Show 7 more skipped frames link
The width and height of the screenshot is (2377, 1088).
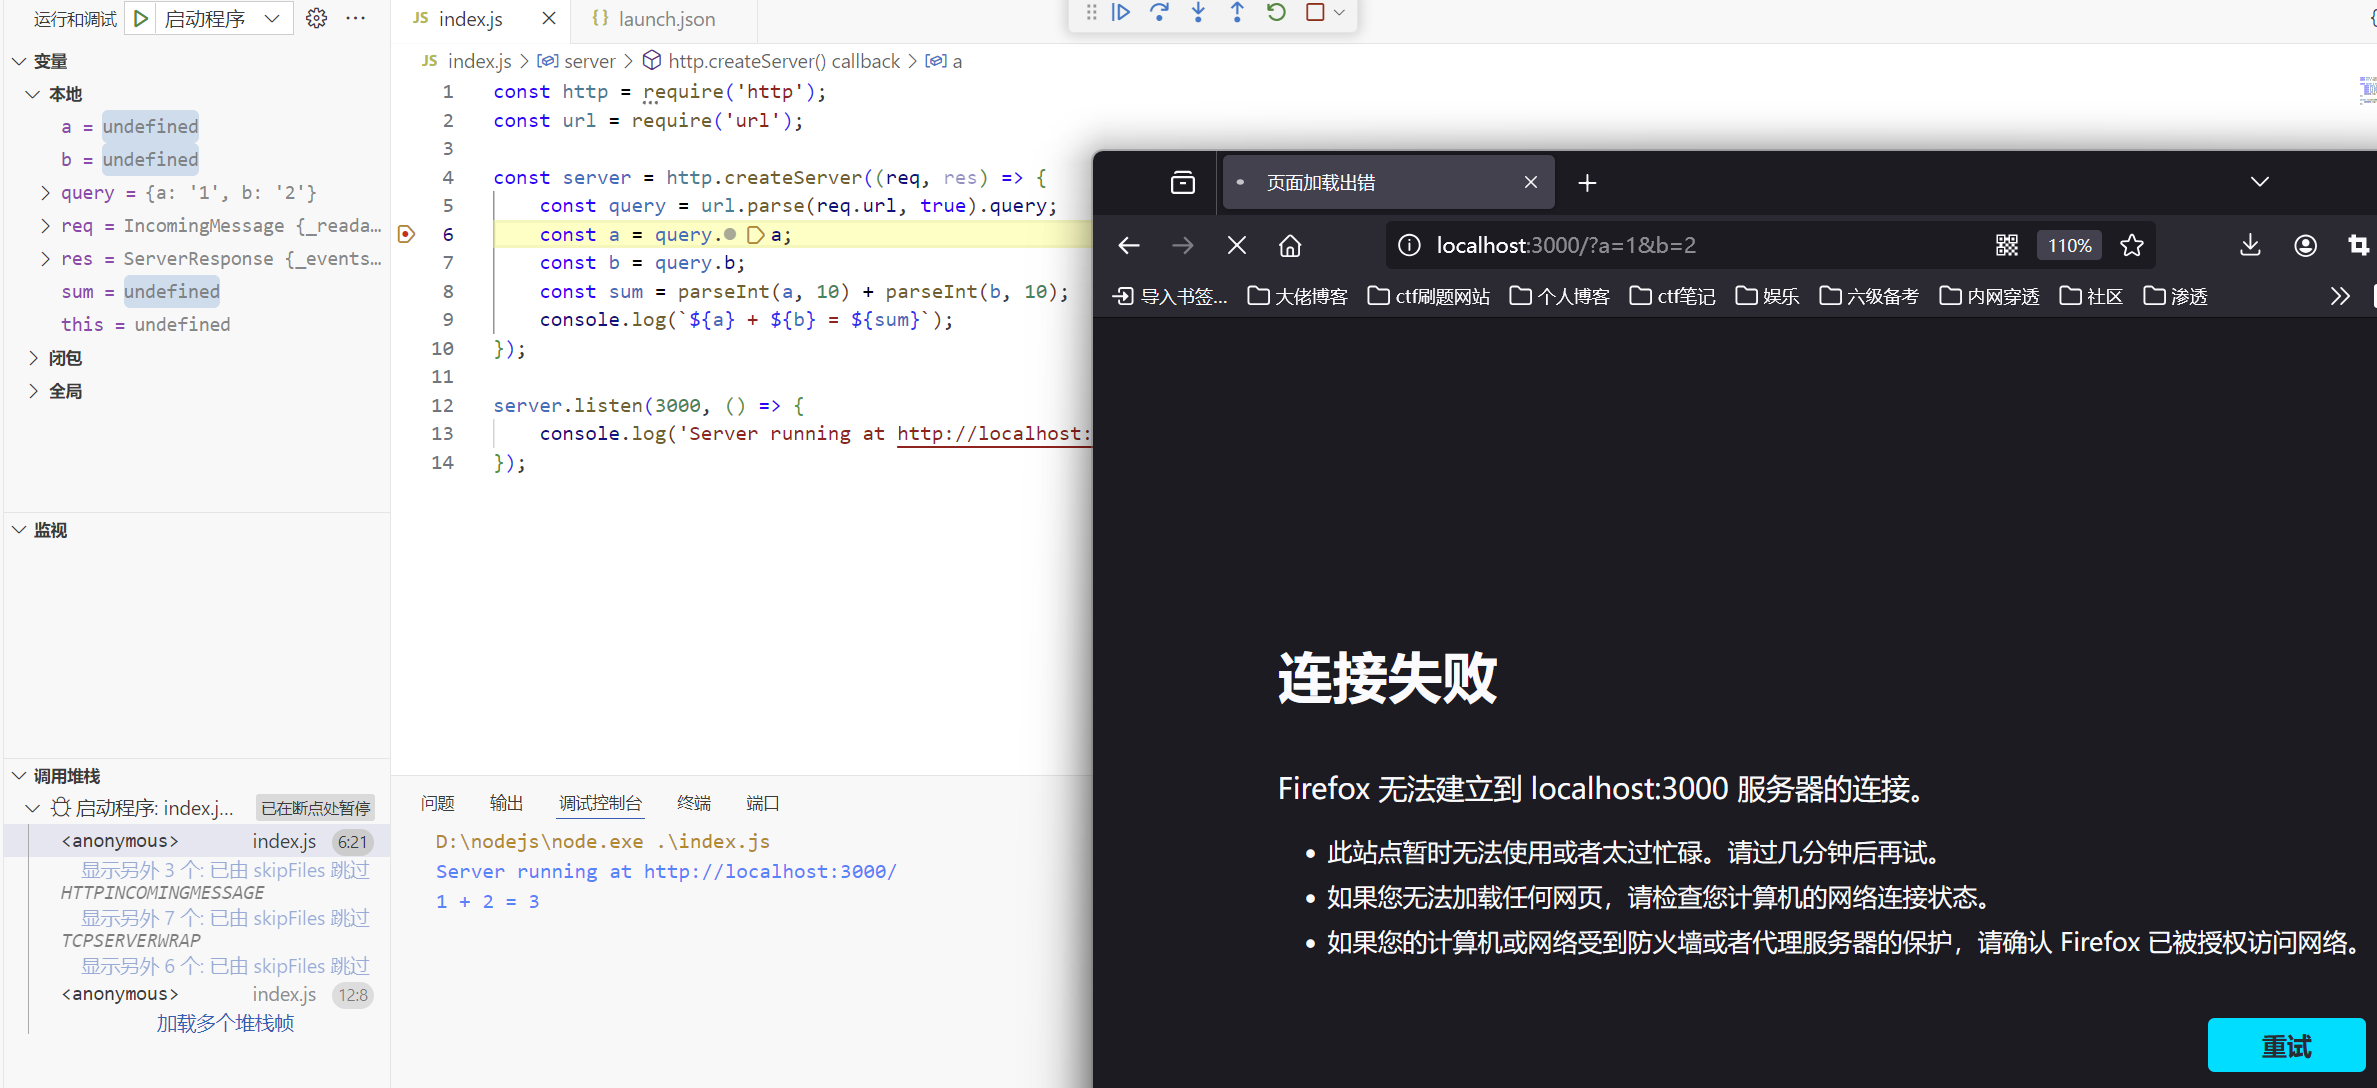225,918
